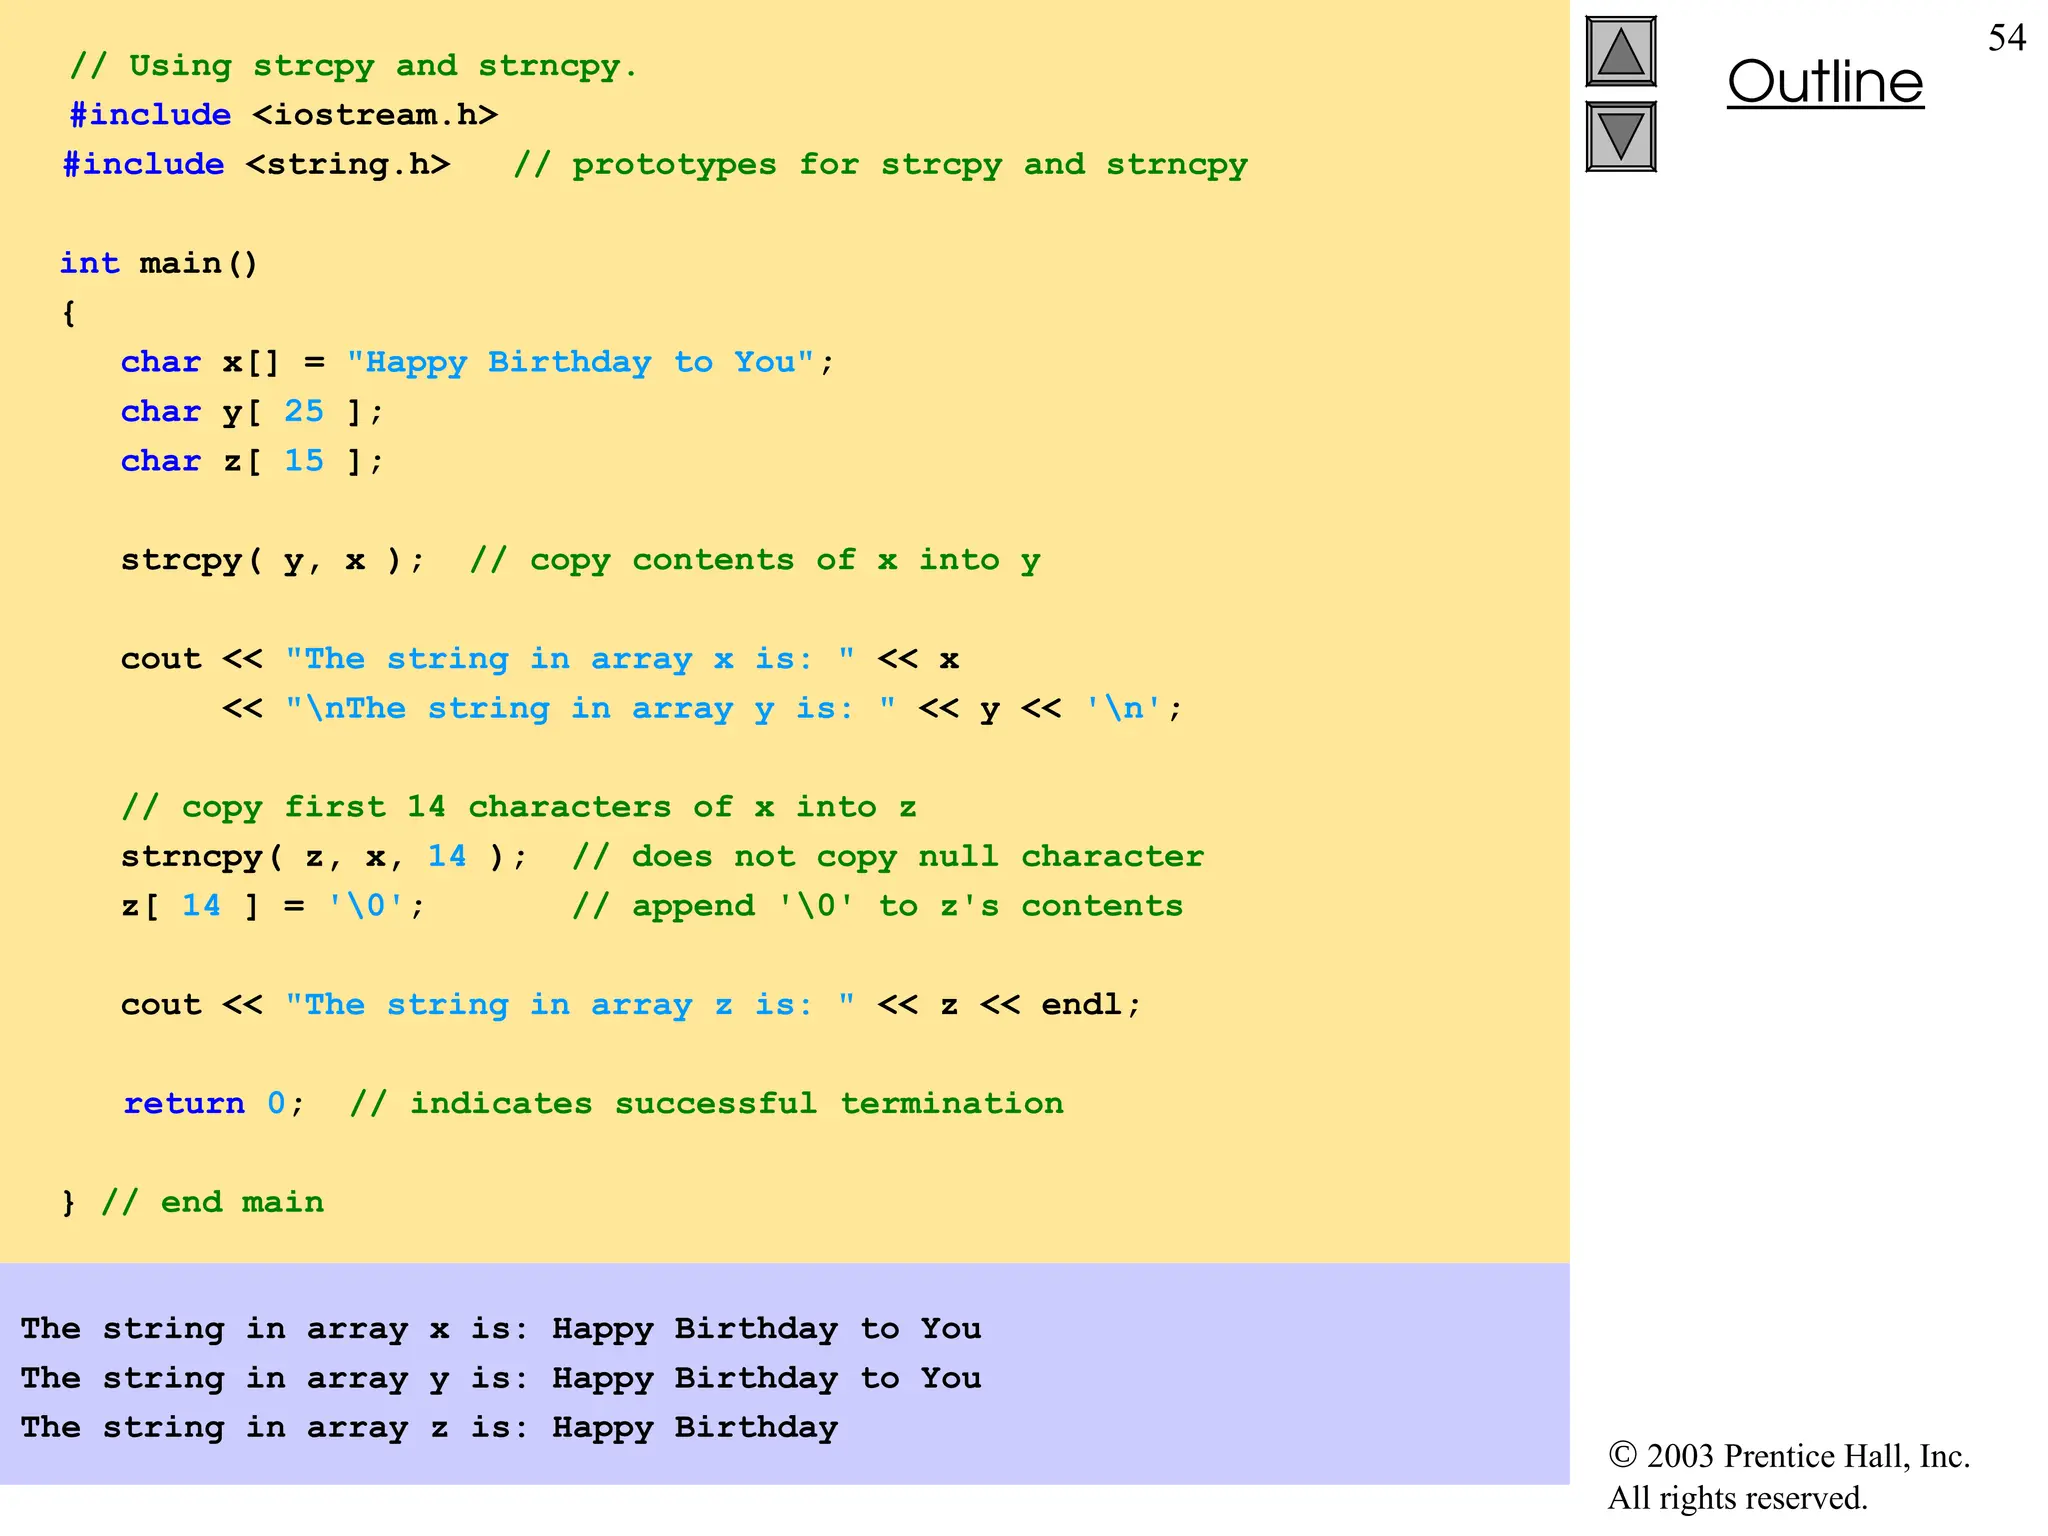The height and width of the screenshot is (1536, 2048).
Task: Click output line for array x
Action: 501,1329
